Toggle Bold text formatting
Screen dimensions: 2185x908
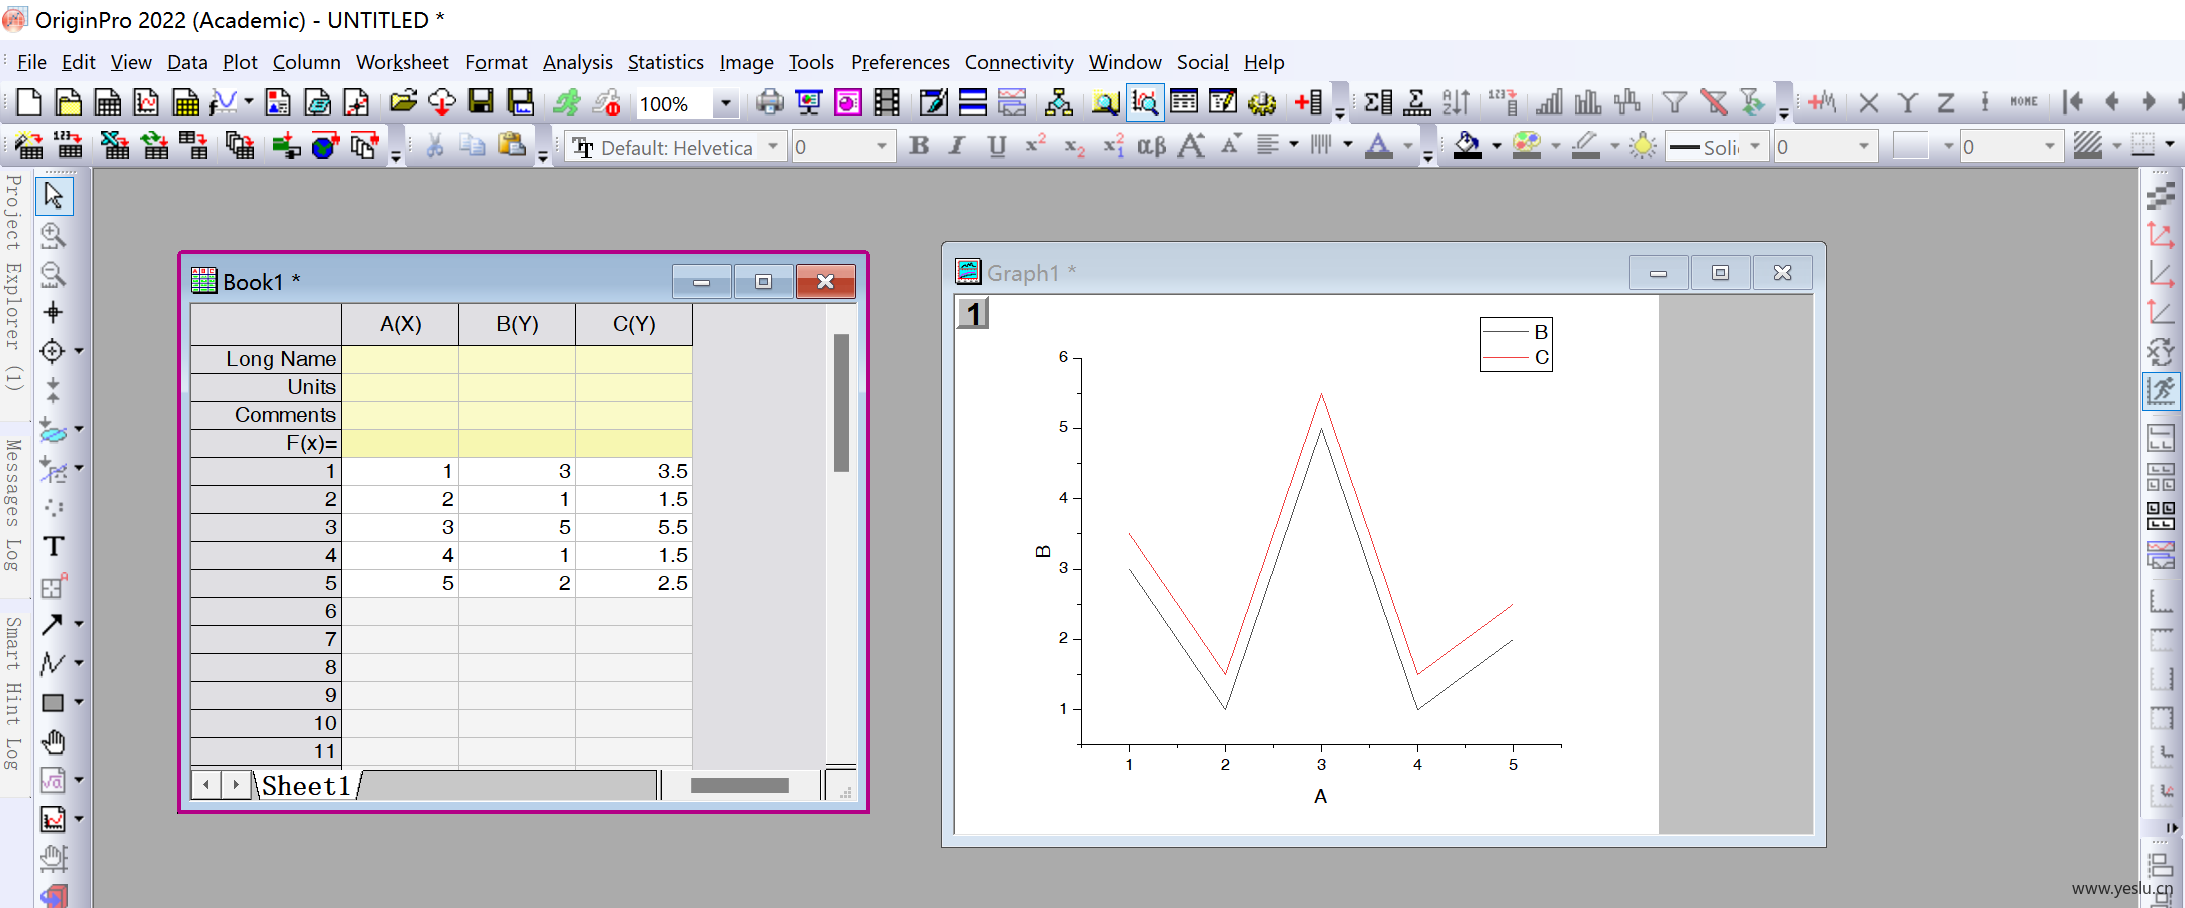click(918, 146)
